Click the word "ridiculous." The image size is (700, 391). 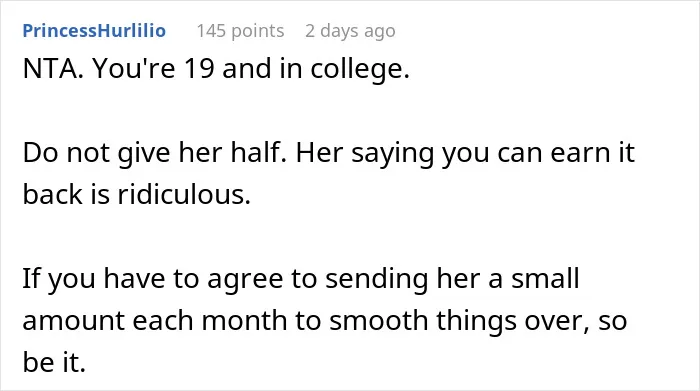coord(184,194)
